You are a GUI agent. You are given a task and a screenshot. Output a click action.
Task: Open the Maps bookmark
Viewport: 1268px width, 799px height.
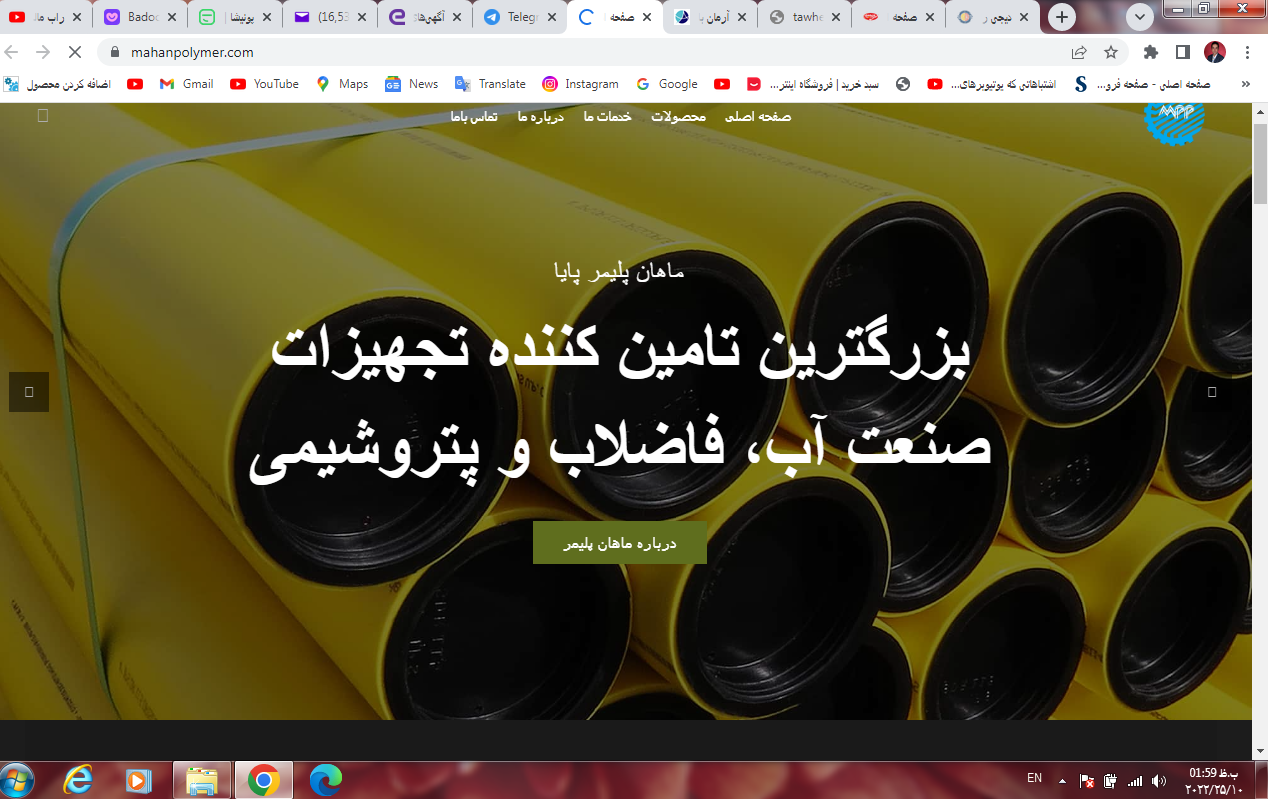(342, 84)
